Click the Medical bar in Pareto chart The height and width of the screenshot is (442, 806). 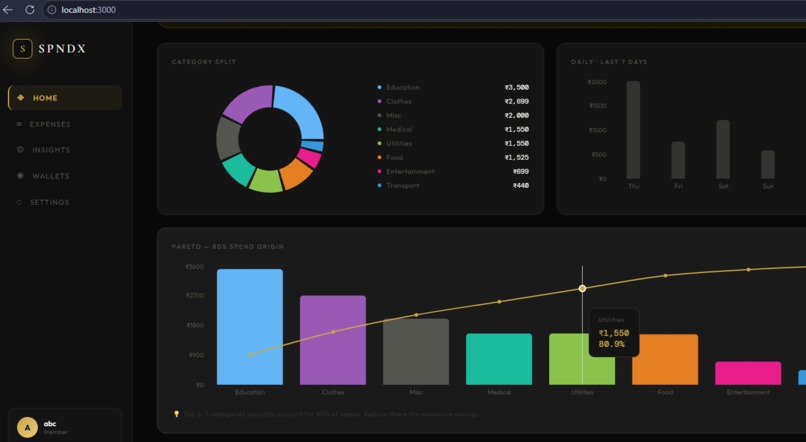tap(499, 359)
